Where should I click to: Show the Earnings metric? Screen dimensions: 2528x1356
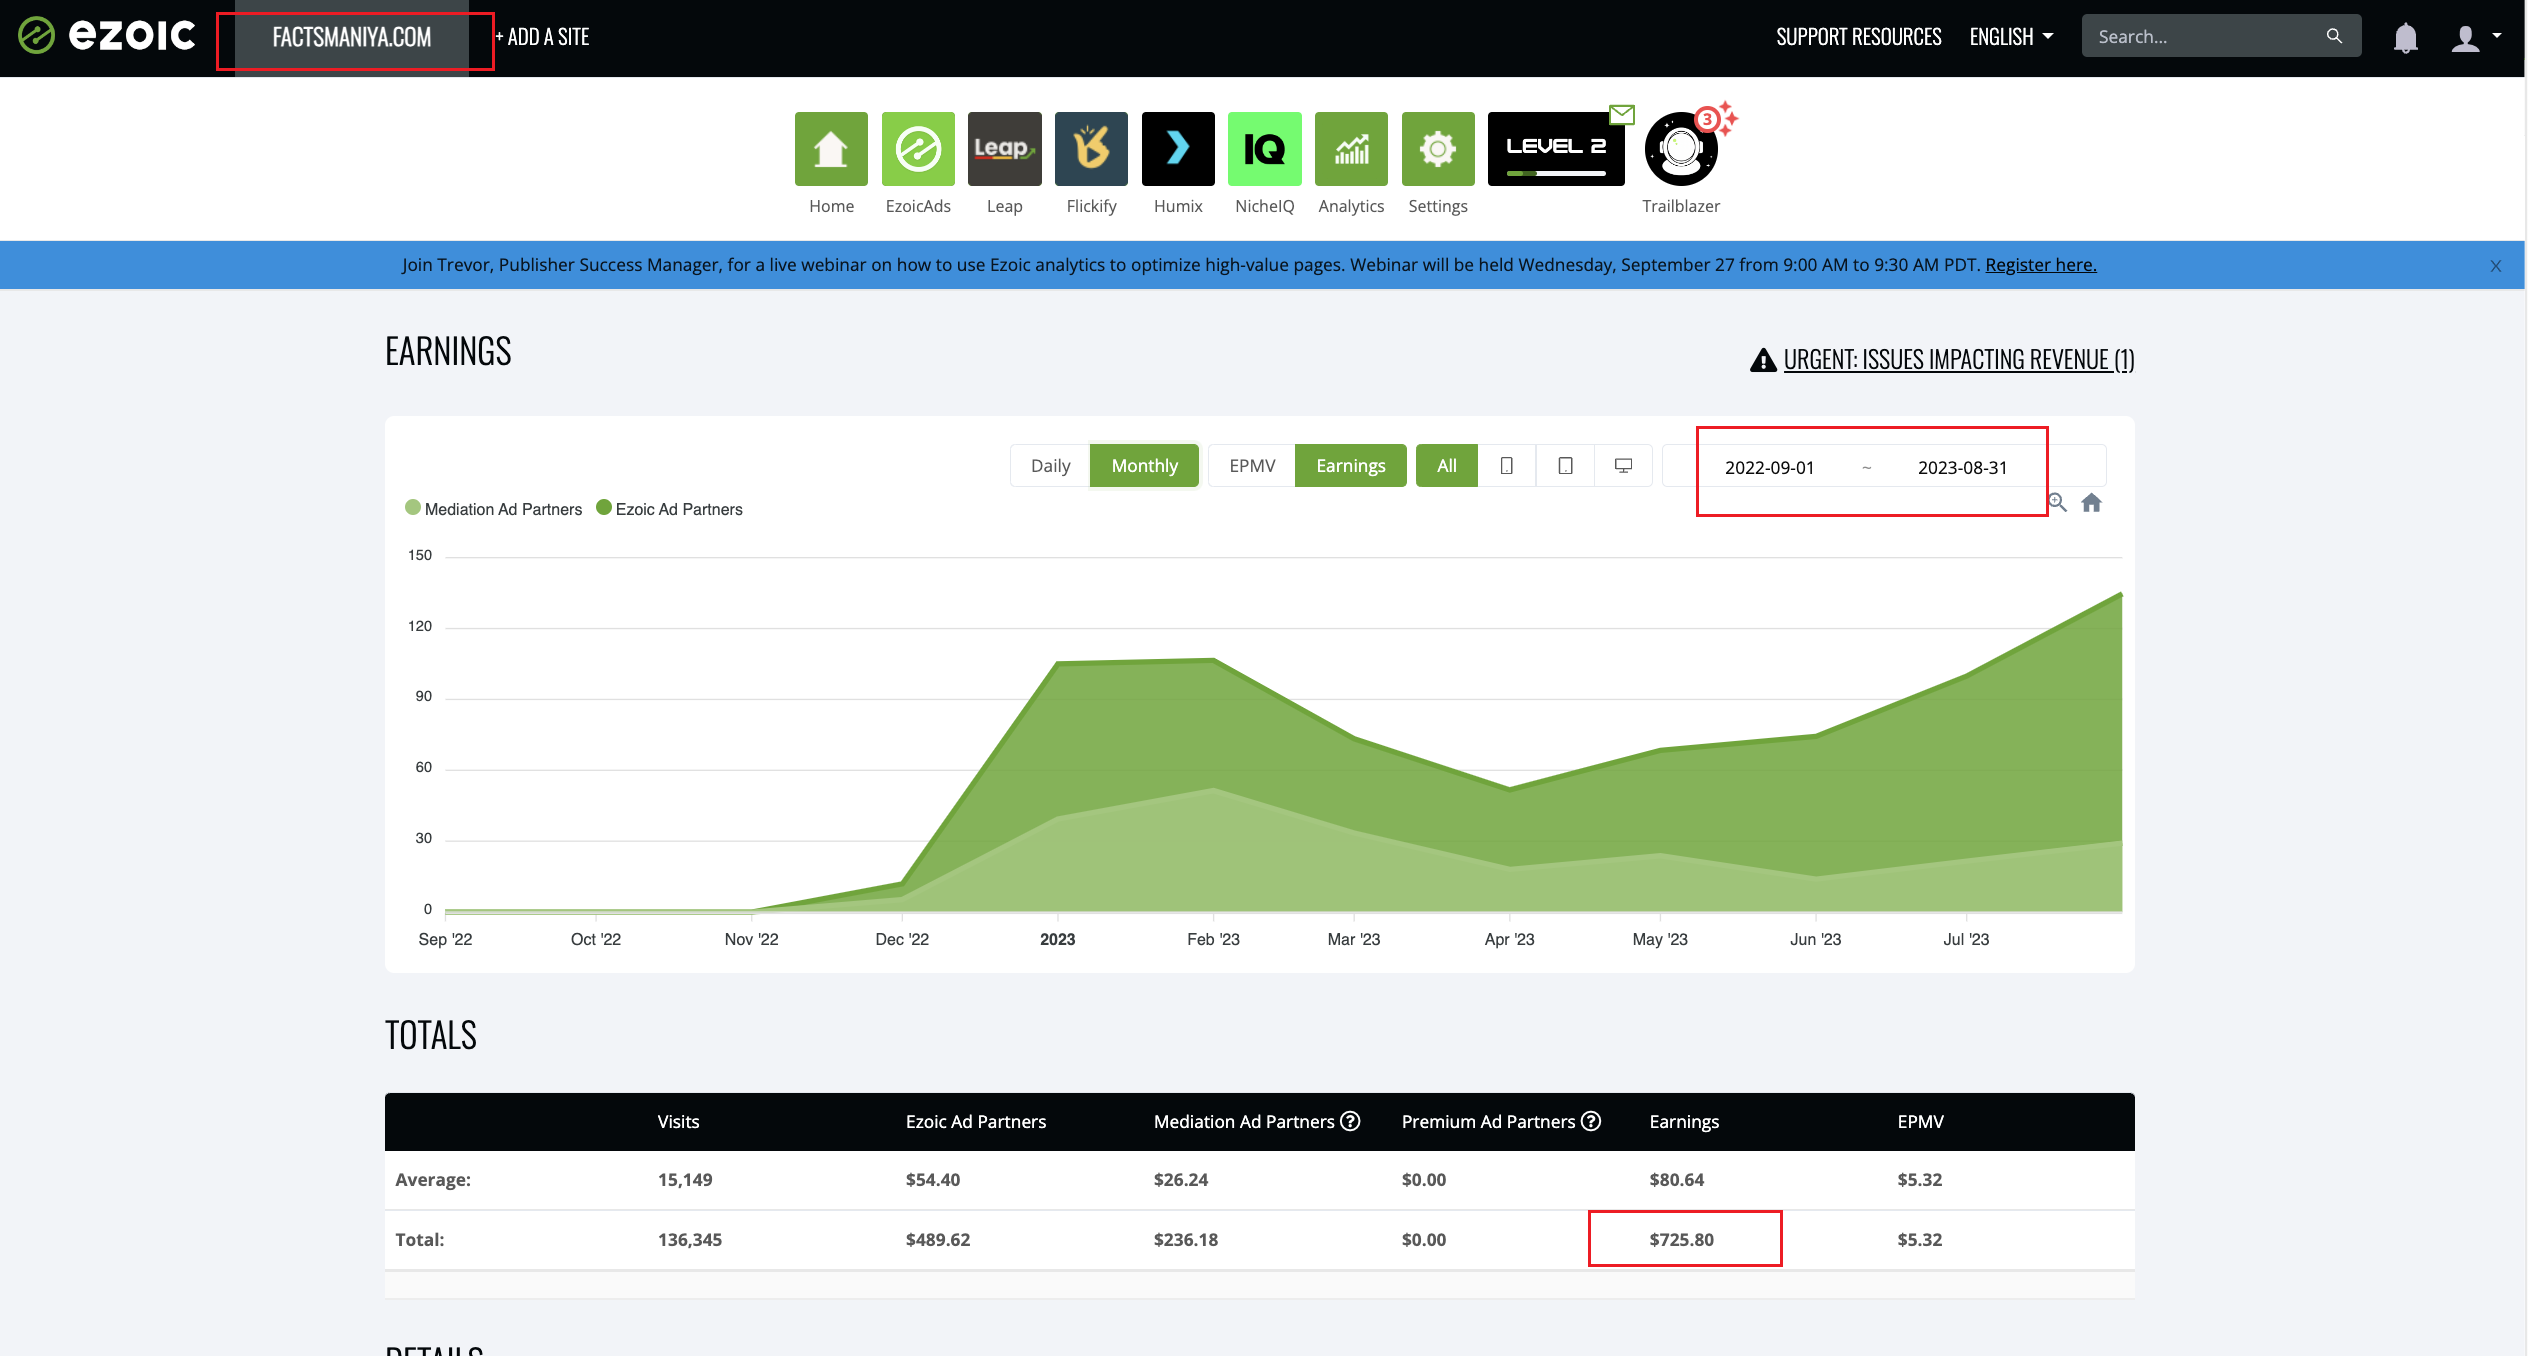click(x=1350, y=466)
